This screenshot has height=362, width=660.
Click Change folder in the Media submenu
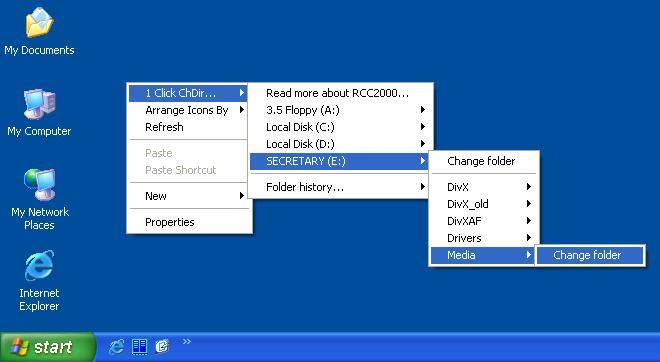coord(590,255)
